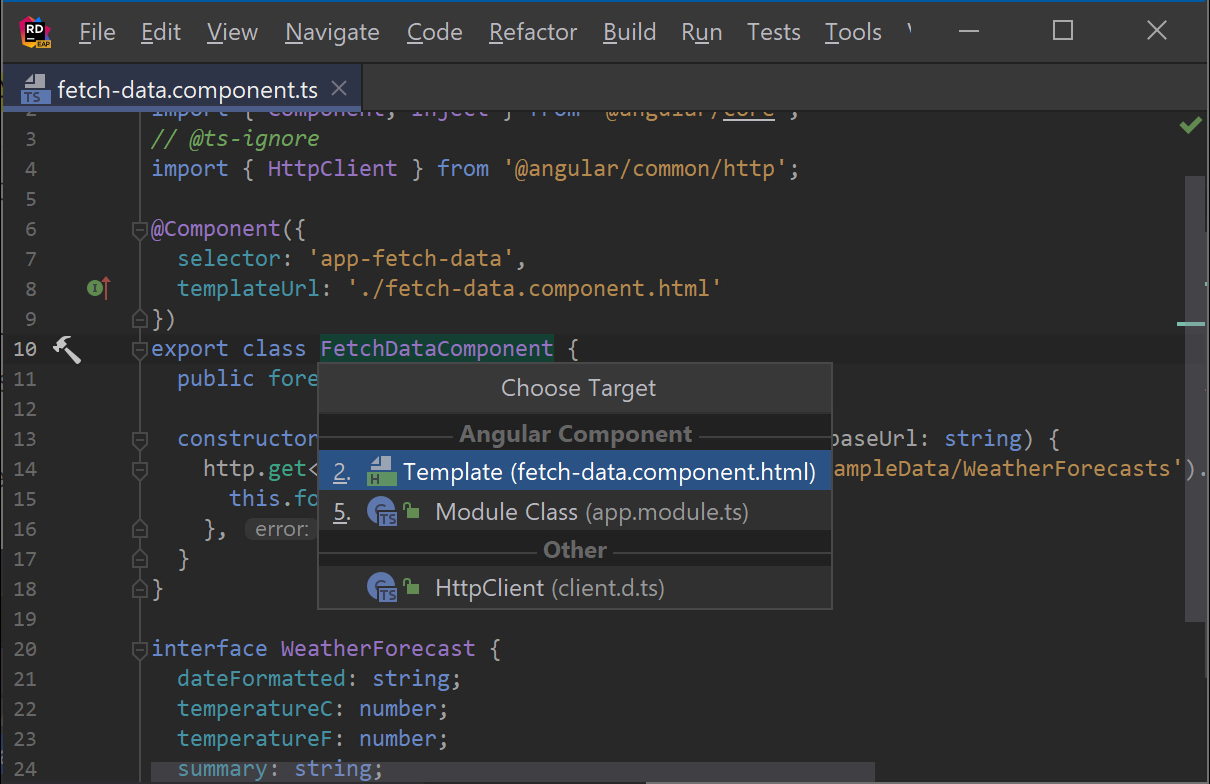1210x784 pixels.
Task: Click TypeScript file icon on fetch-data tab
Action: click(34, 90)
